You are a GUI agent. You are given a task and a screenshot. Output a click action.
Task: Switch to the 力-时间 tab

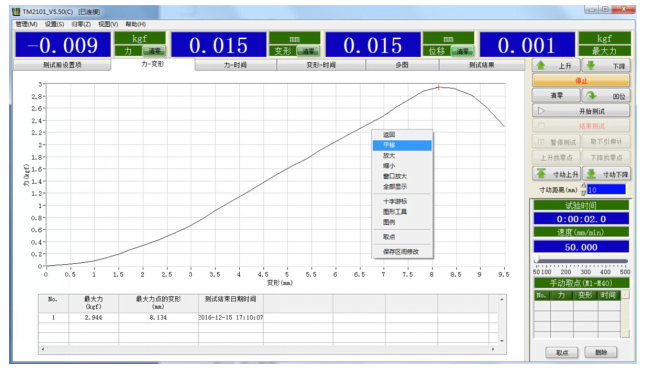coord(235,65)
